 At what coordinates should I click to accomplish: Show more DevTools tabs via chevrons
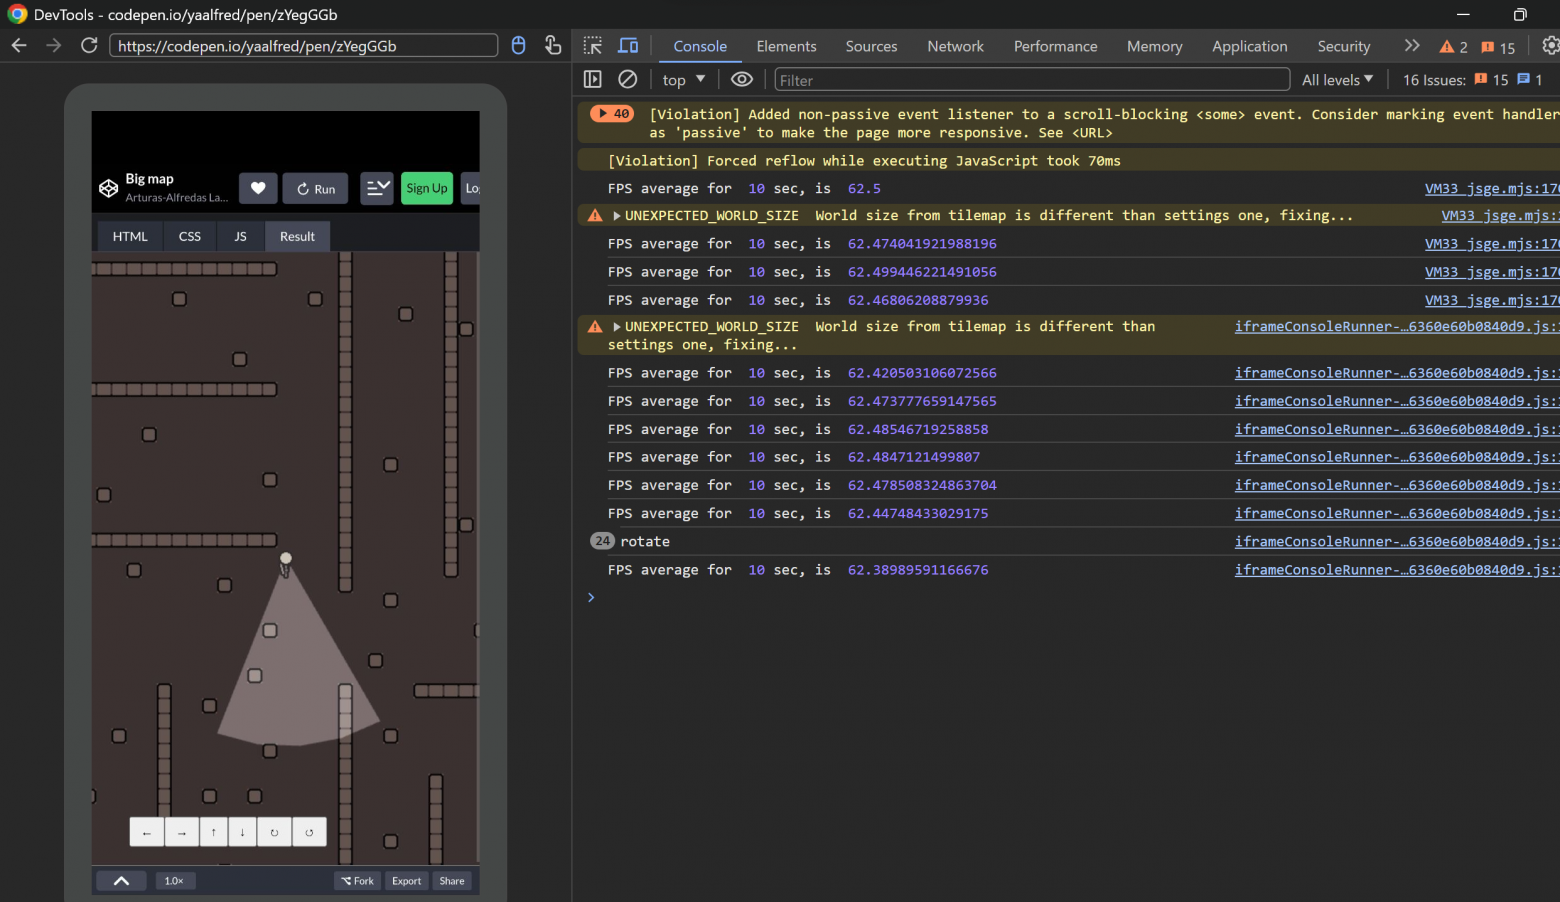(x=1411, y=46)
